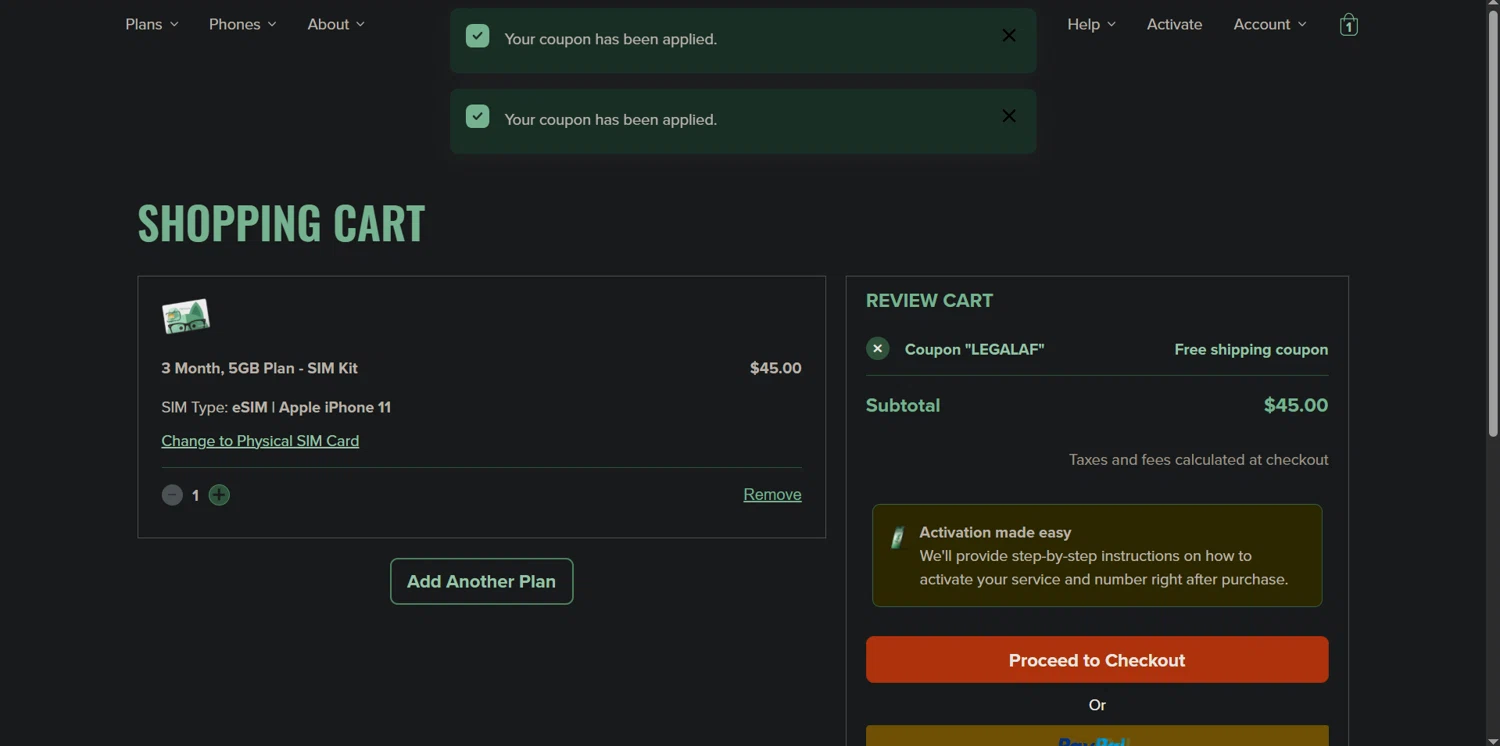
Task: Remove the 3 Month 5GB plan
Action: point(772,495)
